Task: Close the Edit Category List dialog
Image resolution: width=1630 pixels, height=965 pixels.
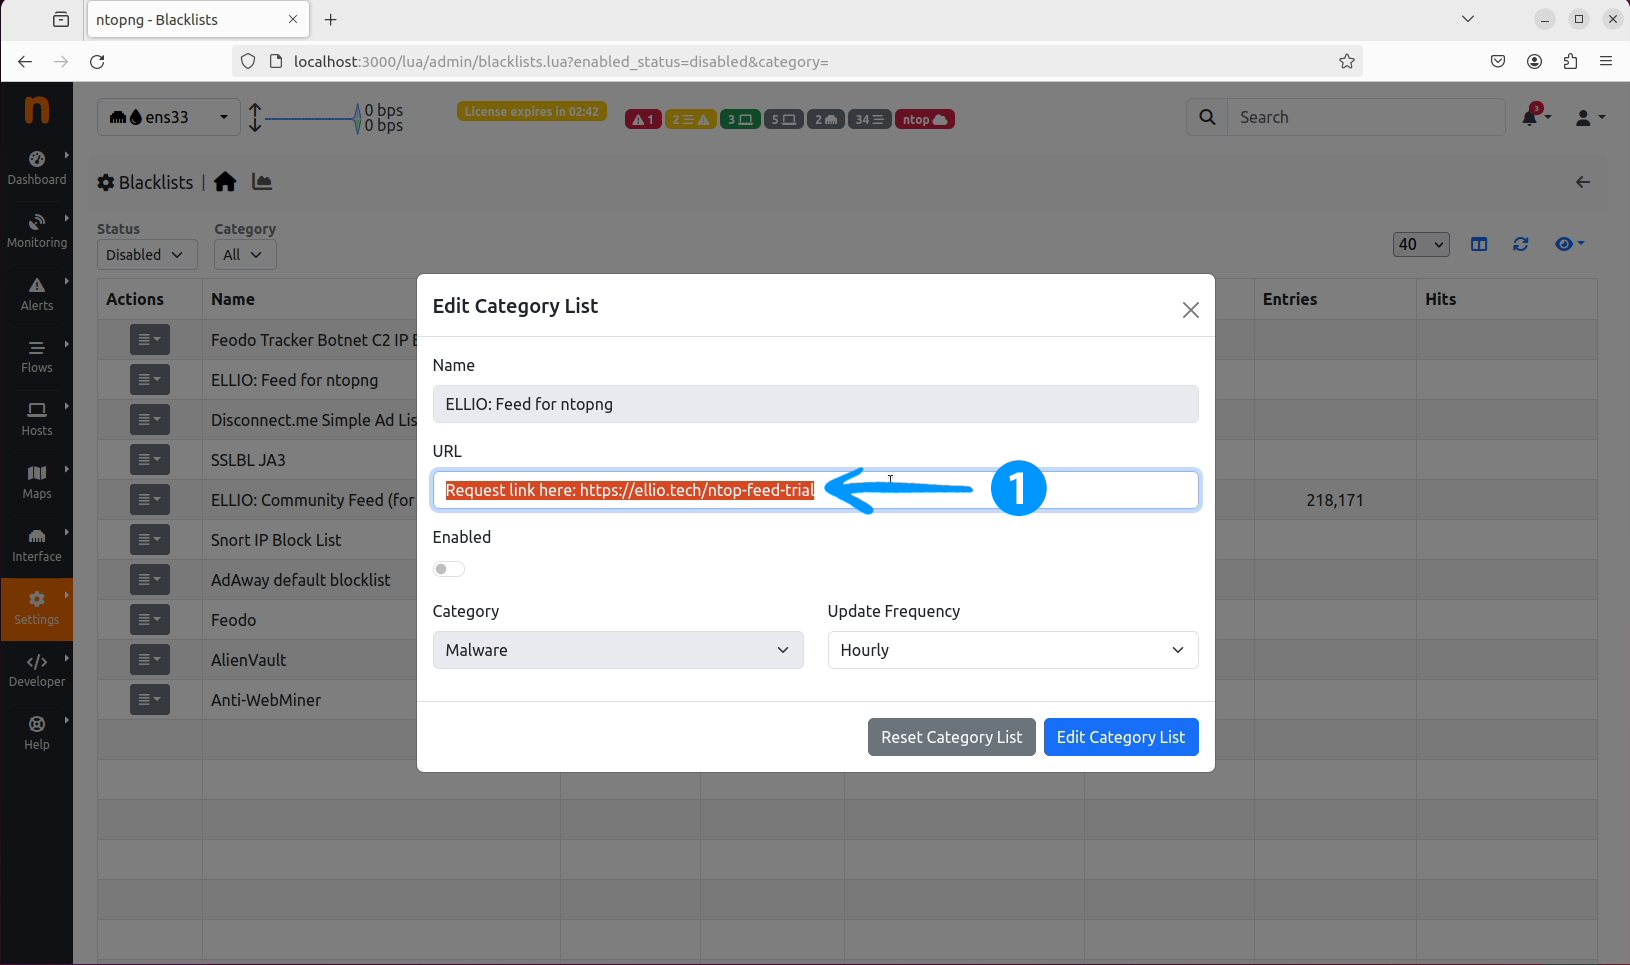Action: point(1190,310)
